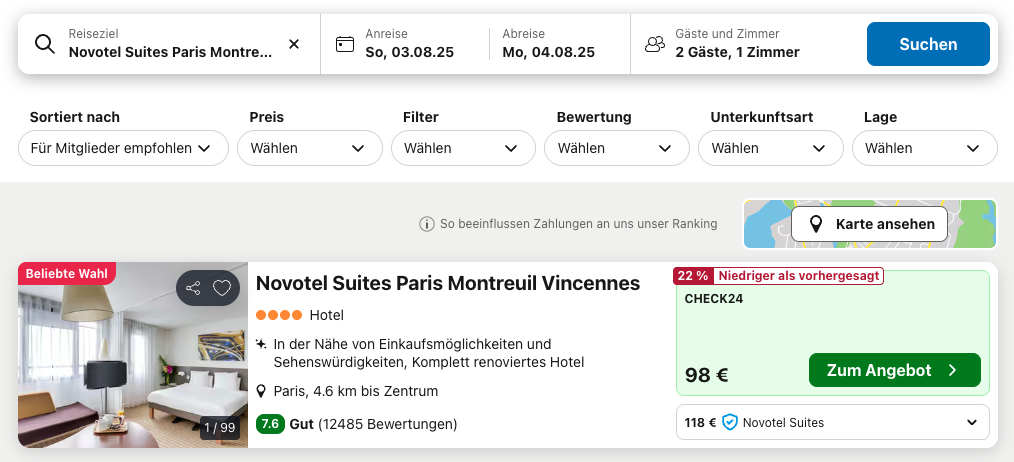Click the Zum Angebot button
This screenshot has height=462, width=1014.
tap(894, 370)
